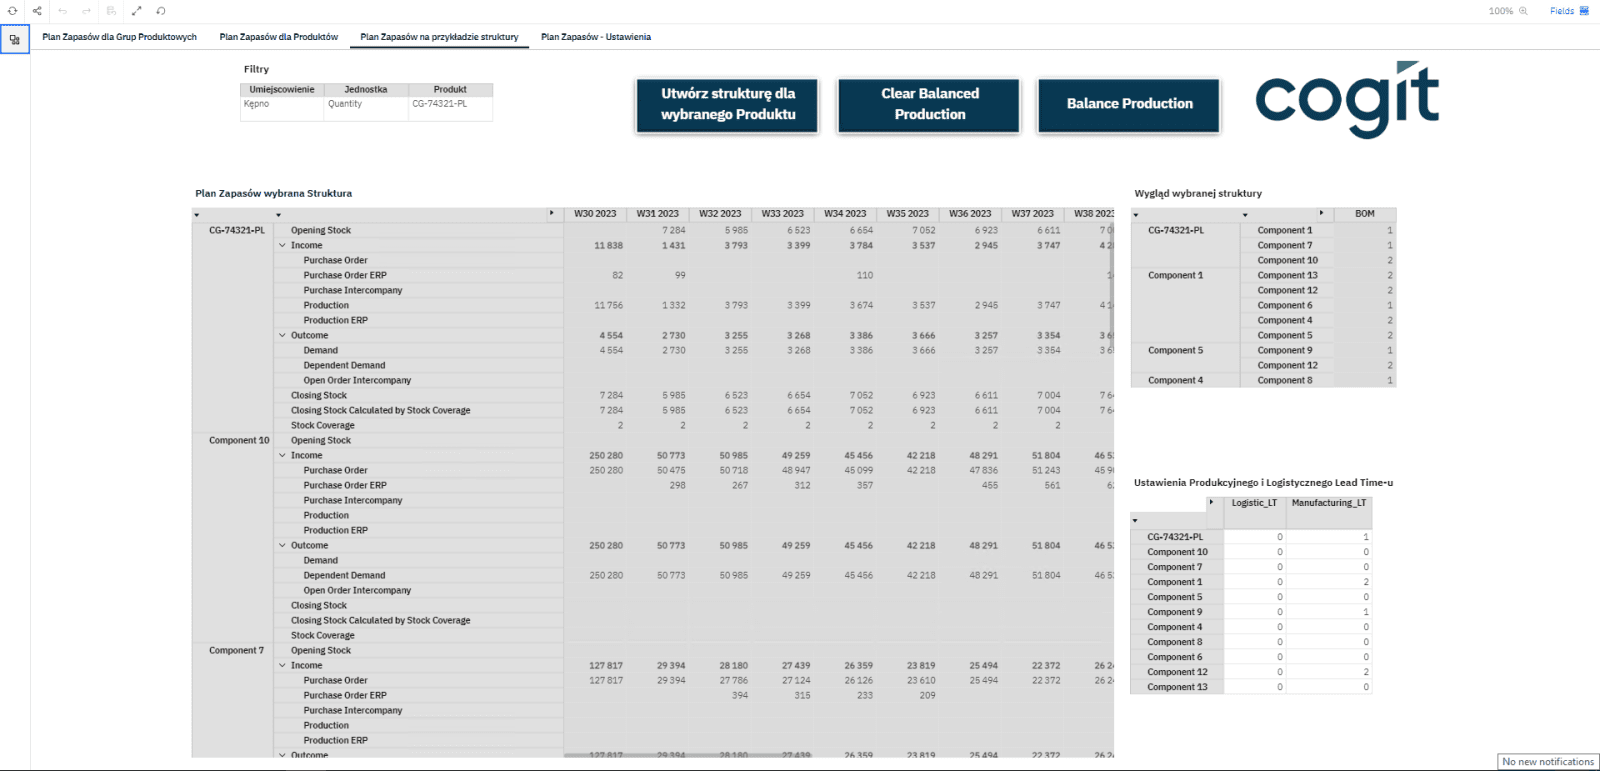This screenshot has width=1600, height=771.
Task: Select the Kępno value in Umiejscowienie filter
Action: tap(257, 104)
